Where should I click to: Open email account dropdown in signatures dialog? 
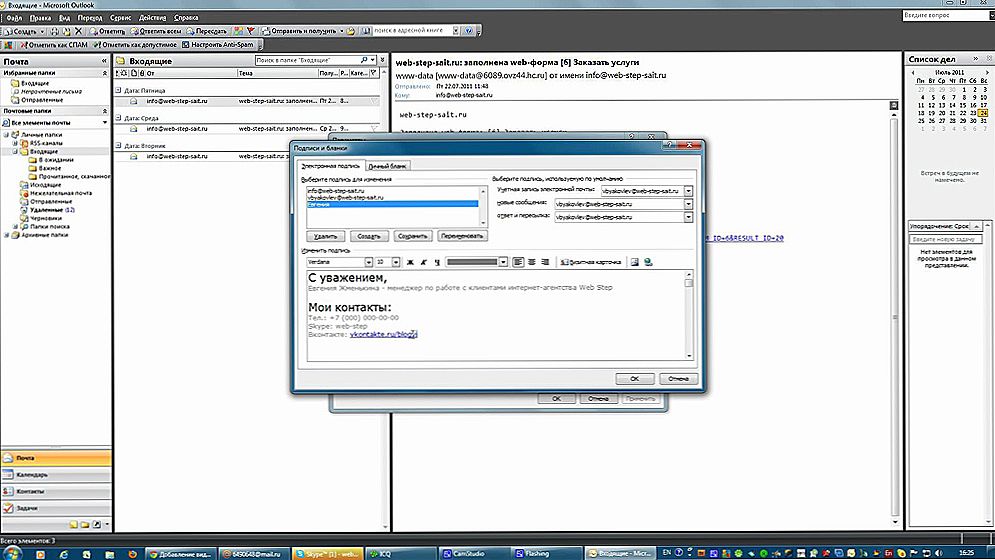pyautogui.click(x=688, y=190)
